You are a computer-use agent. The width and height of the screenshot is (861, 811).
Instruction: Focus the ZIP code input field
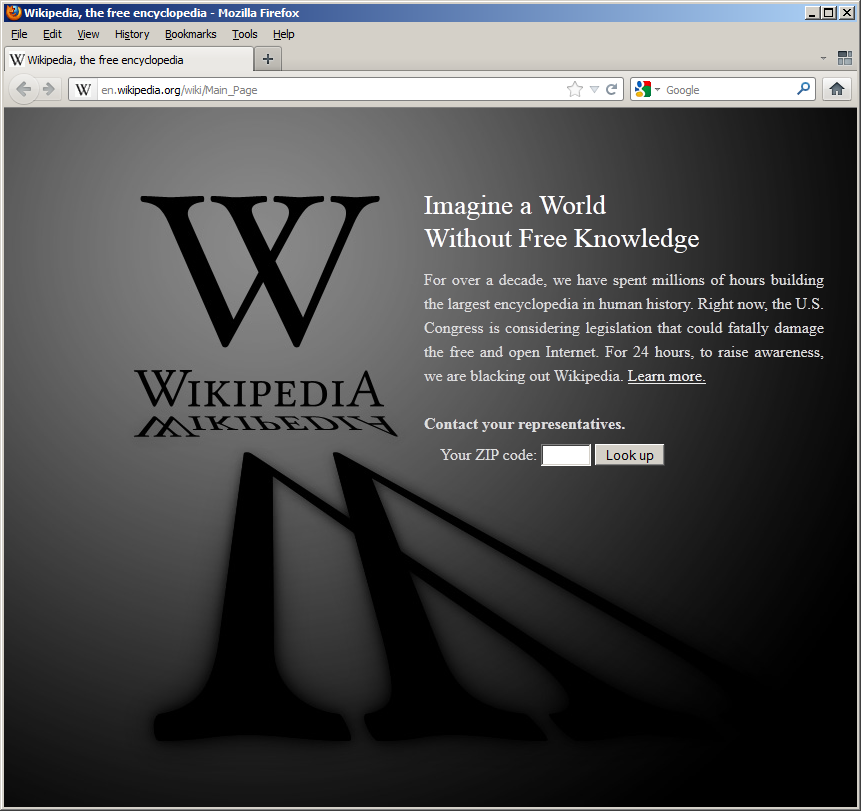tap(566, 455)
